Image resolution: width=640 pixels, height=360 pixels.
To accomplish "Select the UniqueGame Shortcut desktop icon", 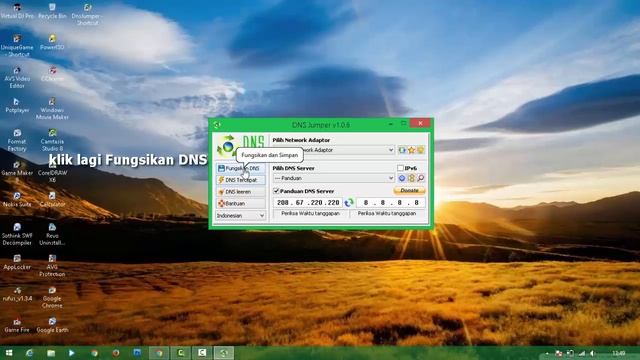I will tap(17, 46).
